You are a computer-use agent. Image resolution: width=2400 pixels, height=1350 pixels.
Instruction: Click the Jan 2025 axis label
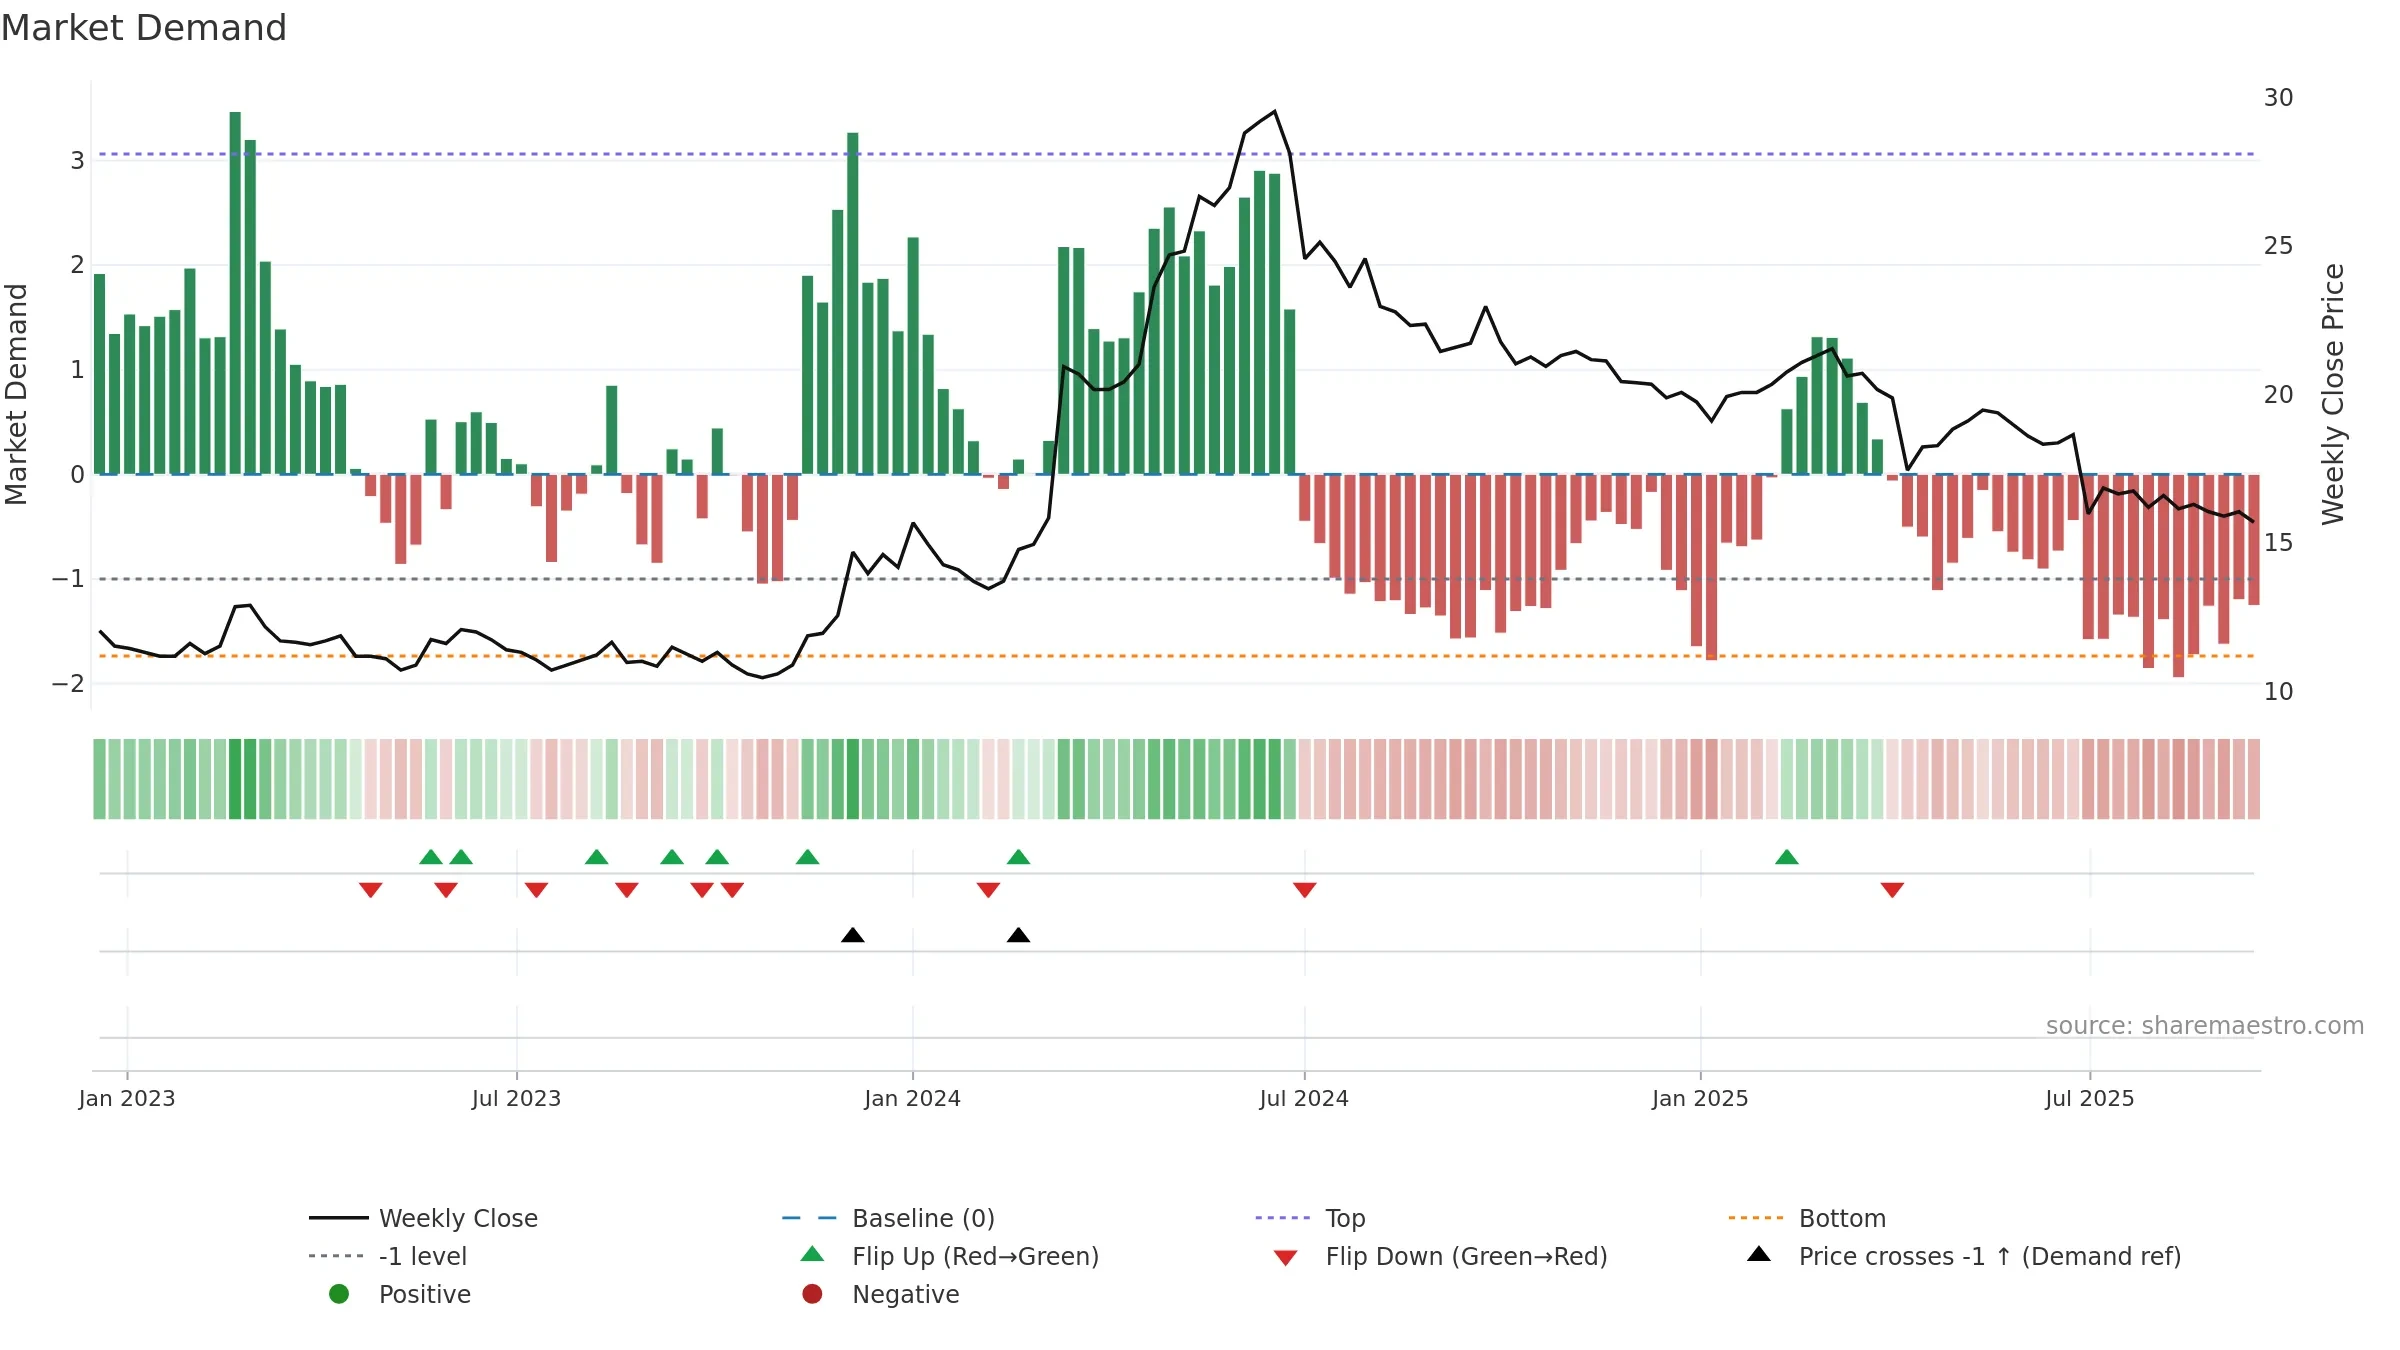pyautogui.click(x=1700, y=1099)
